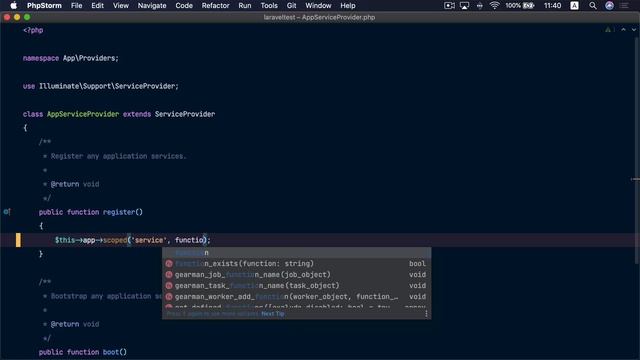This screenshot has height=360, width=640.
Task: Click the editor warnings inspection icon
Action: [608, 30]
